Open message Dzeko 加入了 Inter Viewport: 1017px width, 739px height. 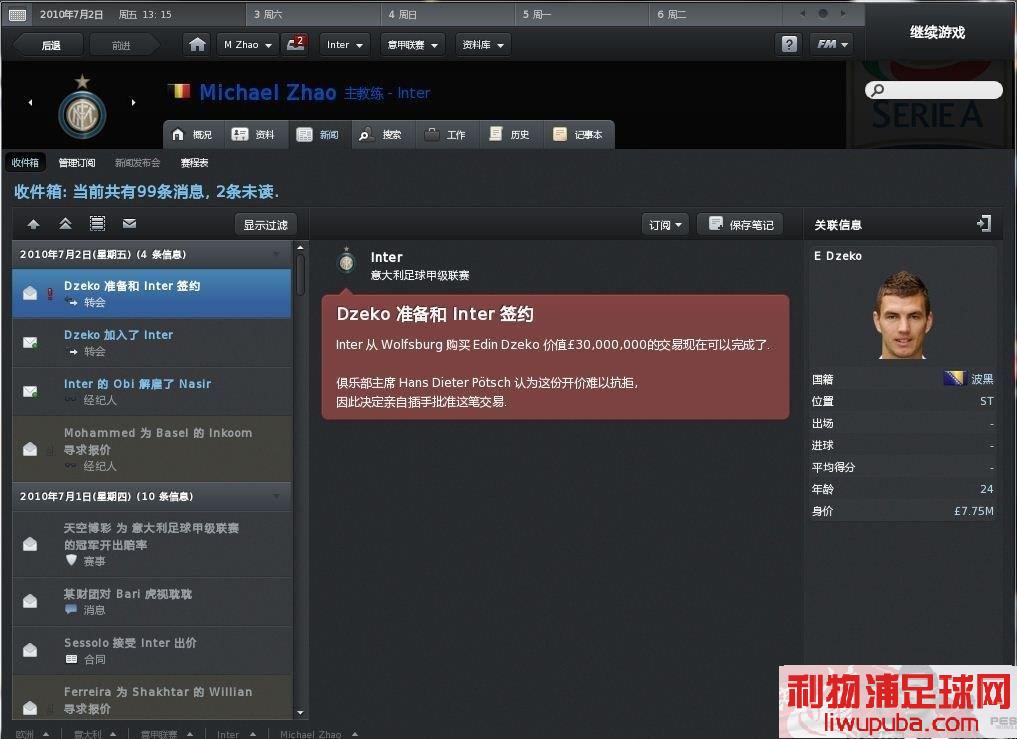pos(152,343)
